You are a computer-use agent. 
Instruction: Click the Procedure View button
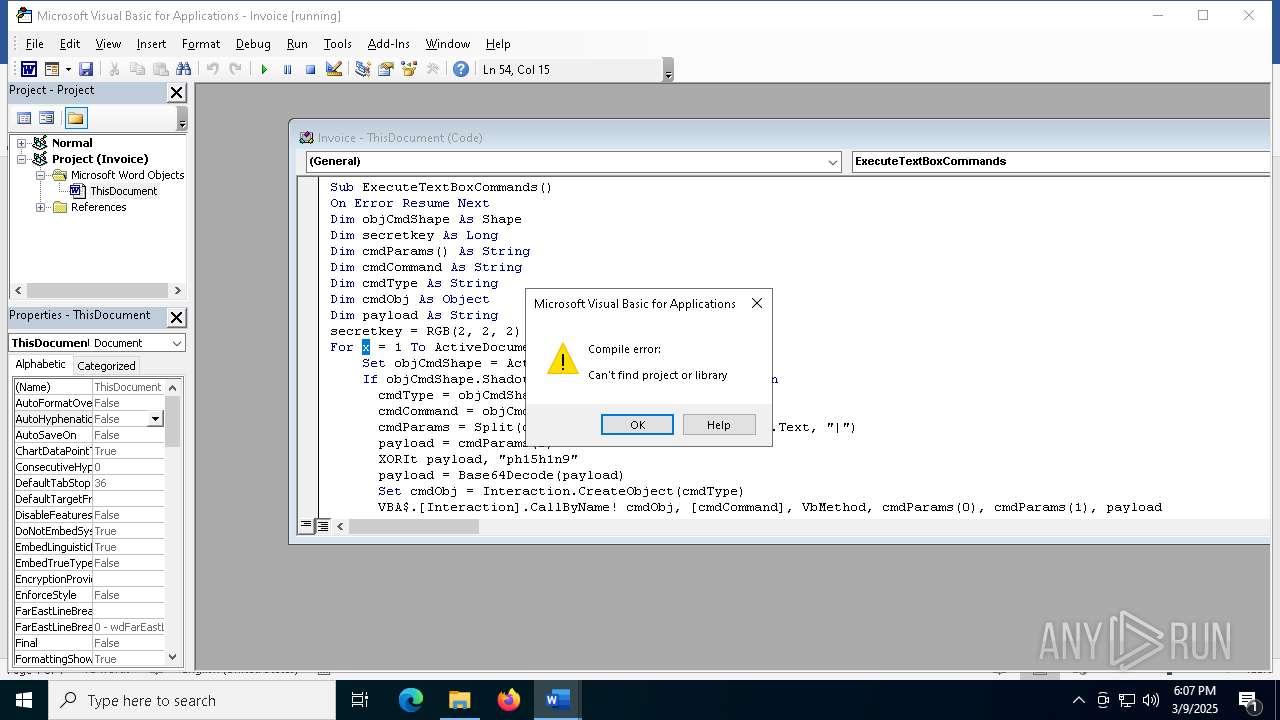click(x=307, y=525)
